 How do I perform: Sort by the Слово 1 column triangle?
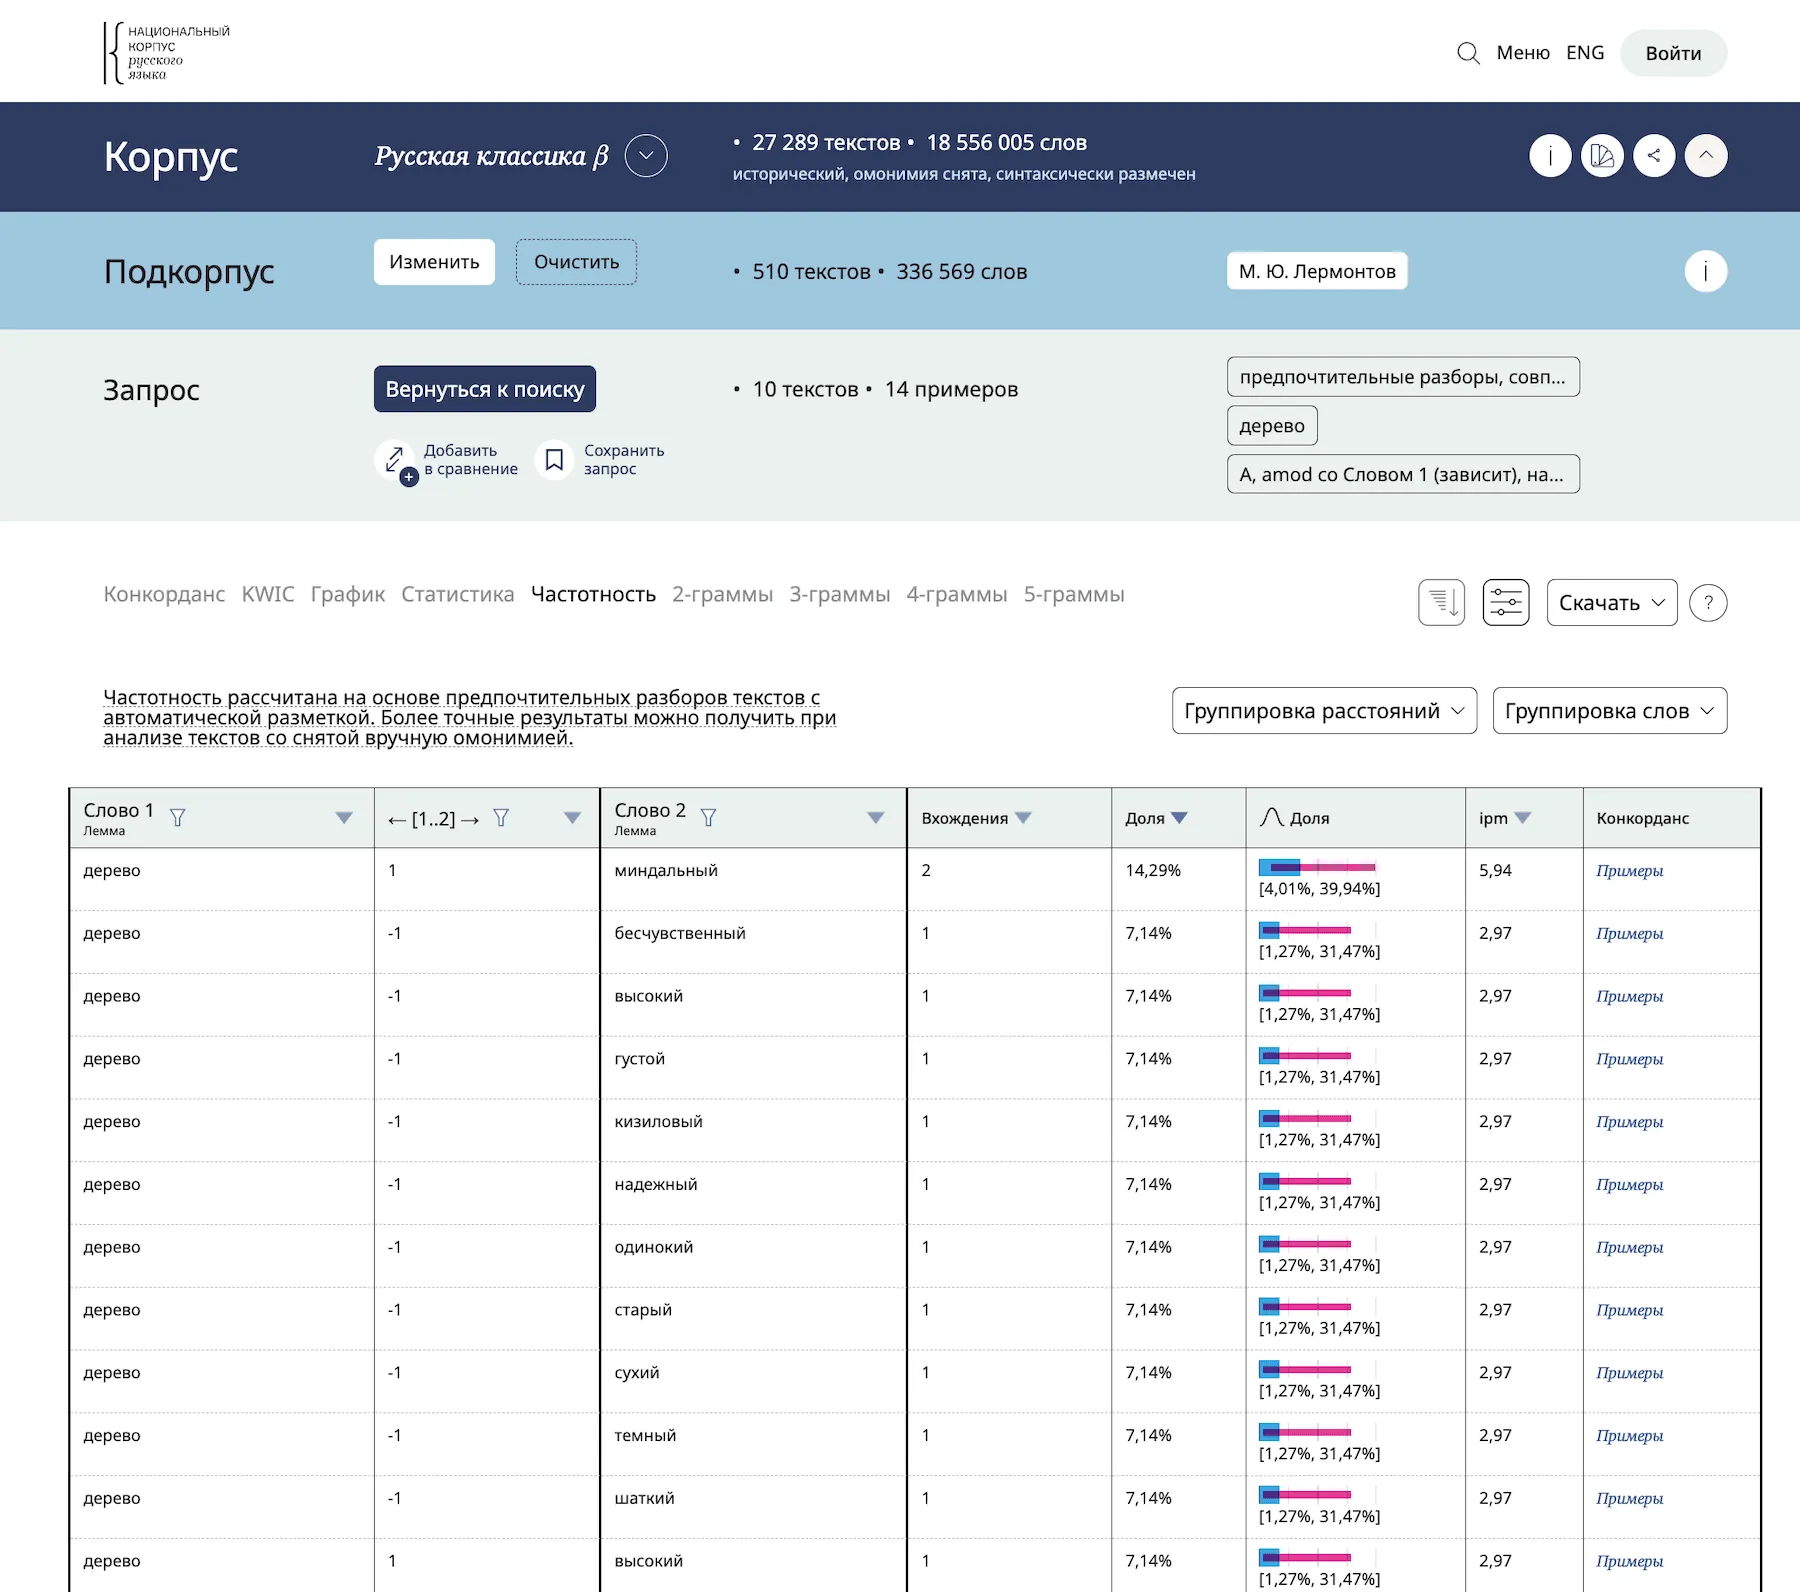(344, 818)
